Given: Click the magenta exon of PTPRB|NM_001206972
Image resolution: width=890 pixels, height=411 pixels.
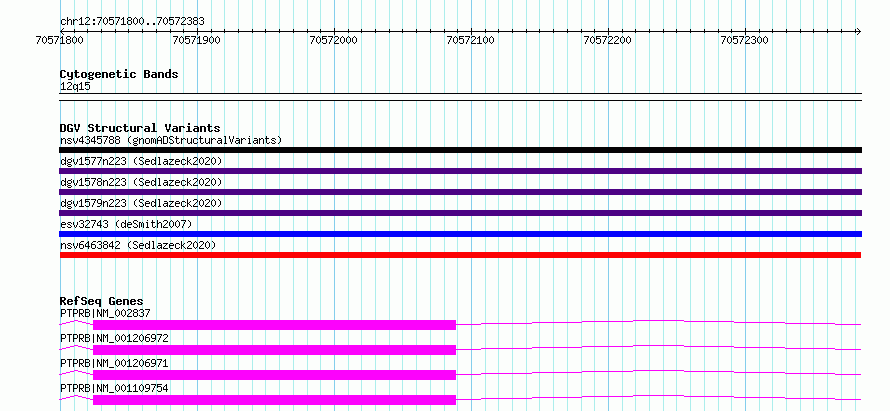Looking at the screenshot, I should 275,350.
